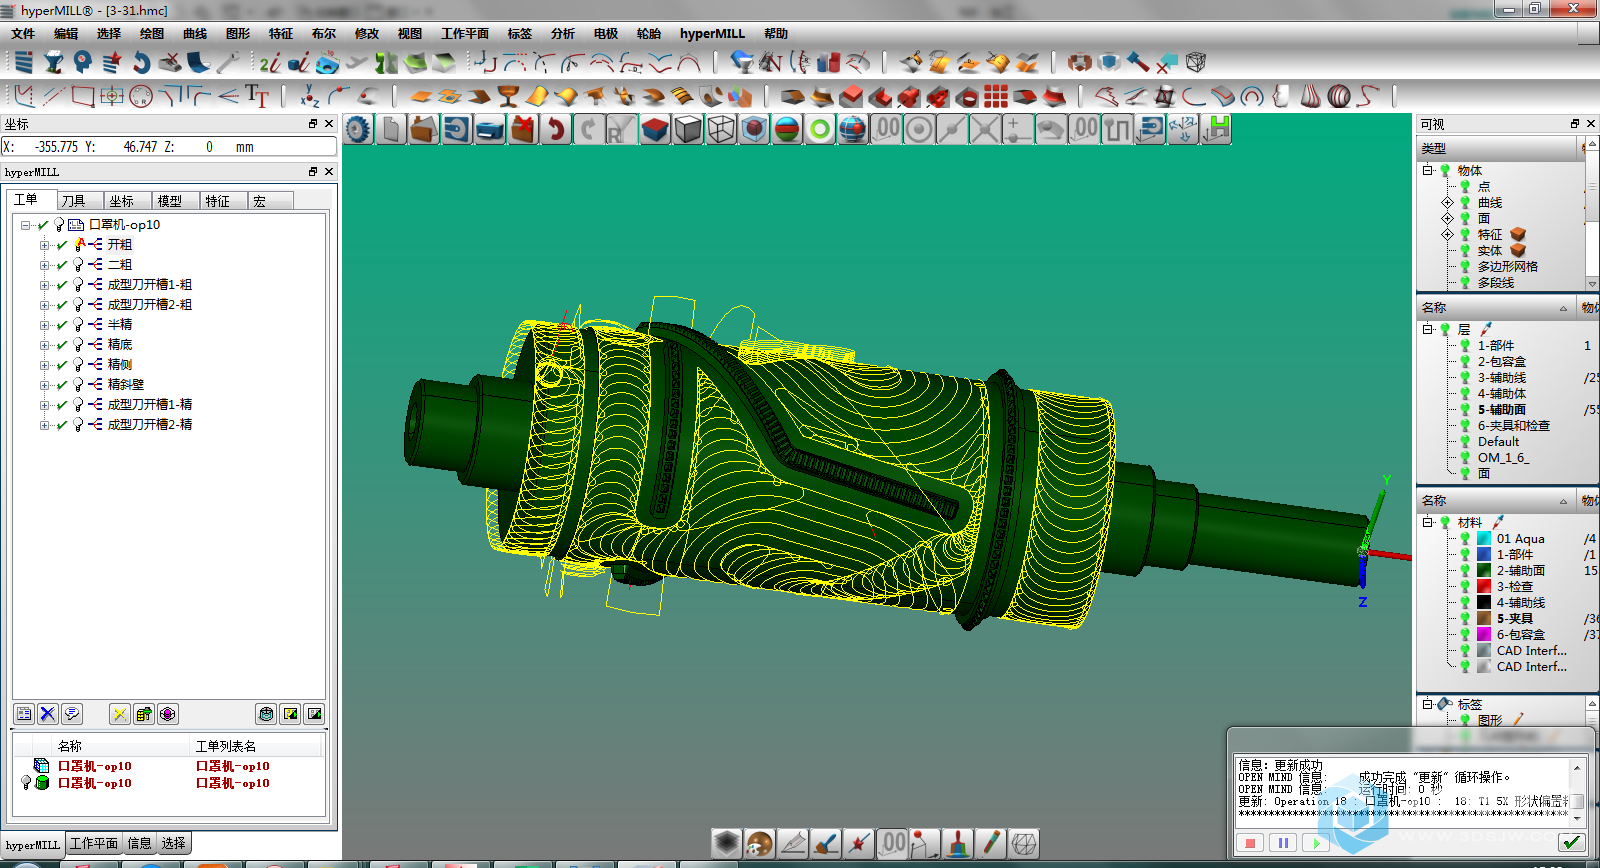Click the green save H icon in viewport toolbar
The image size is (1600, 868).
coord(1216,129)
